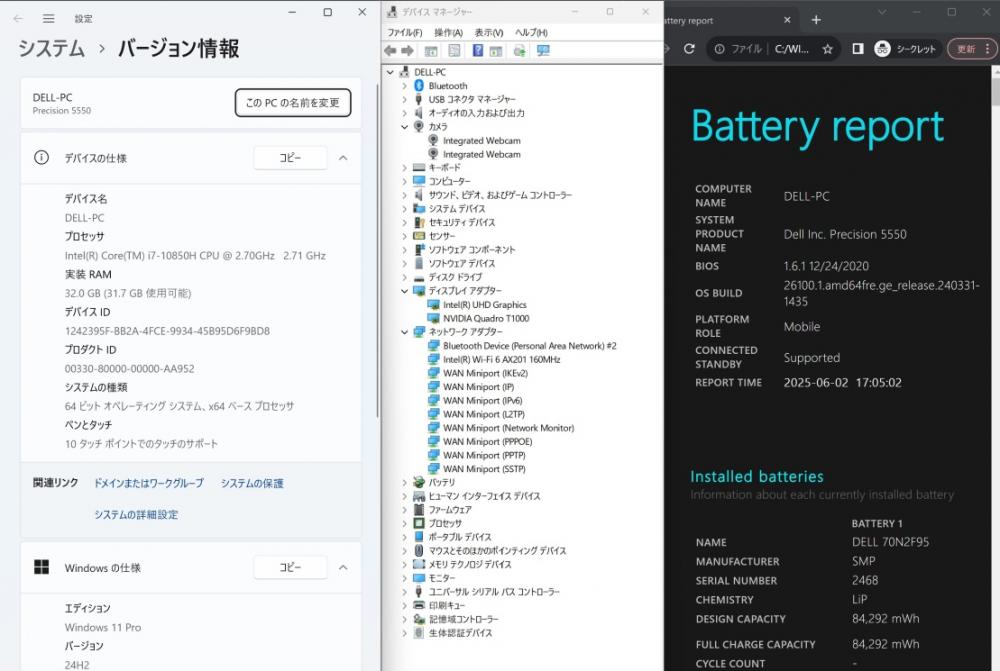Viewport: 1000px width, 671px height.
Task: Click the プロセッサ category icon in Device Manager
Action: pos(419,523)
